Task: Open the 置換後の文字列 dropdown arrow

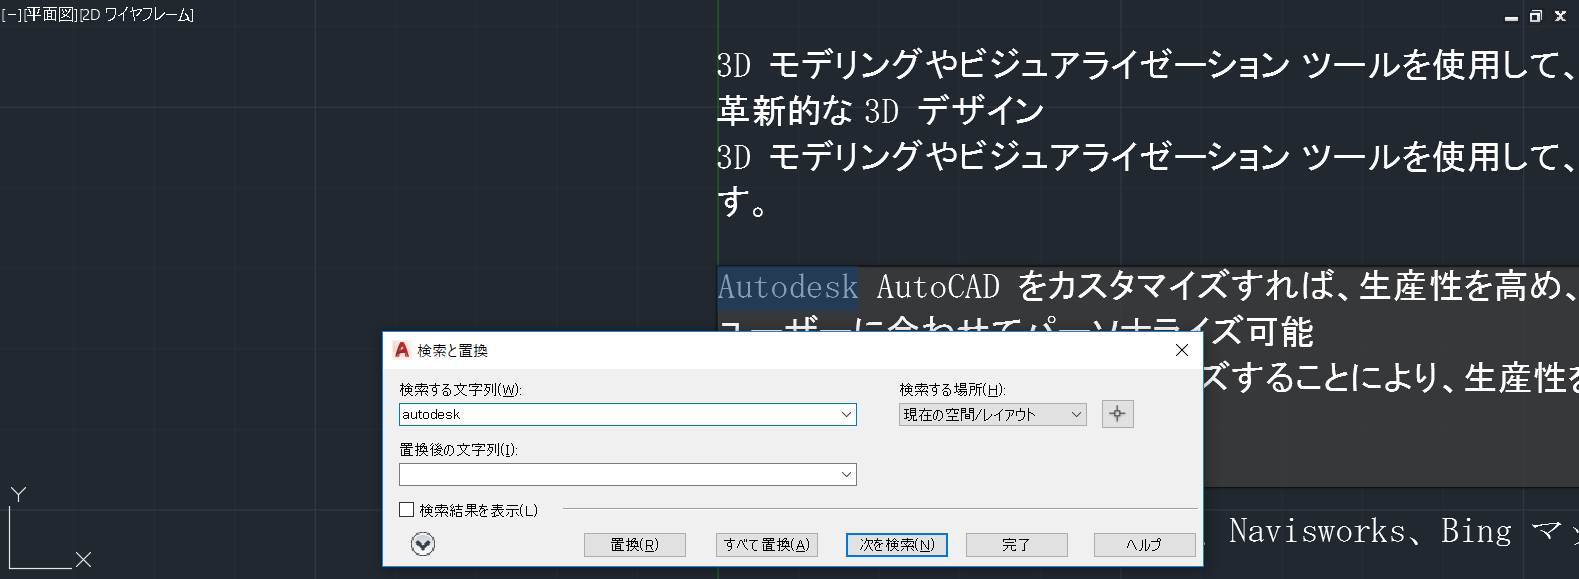Action: [846, 474]
